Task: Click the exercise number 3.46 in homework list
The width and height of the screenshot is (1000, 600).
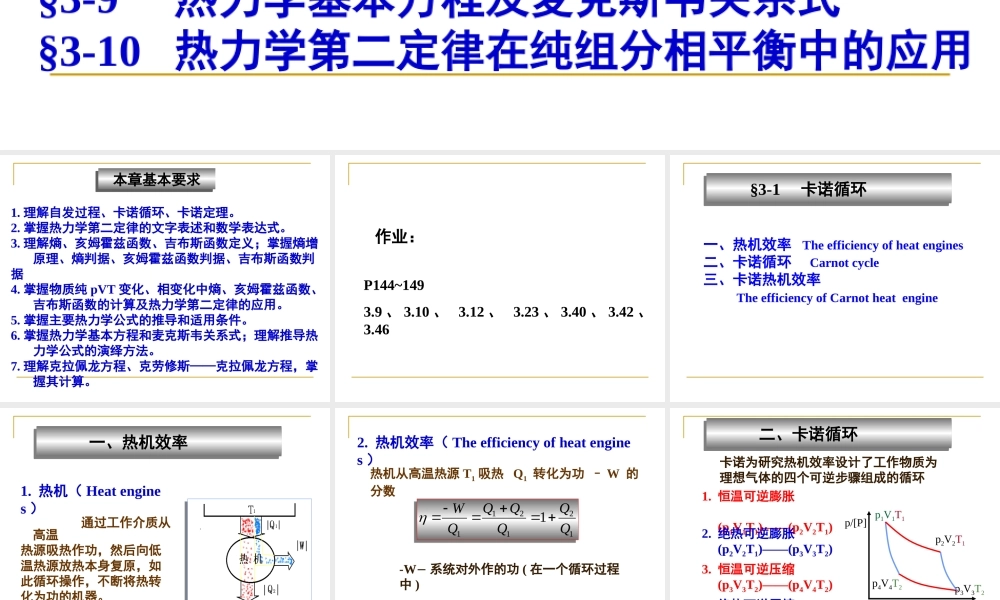Action: click(374, 331)
